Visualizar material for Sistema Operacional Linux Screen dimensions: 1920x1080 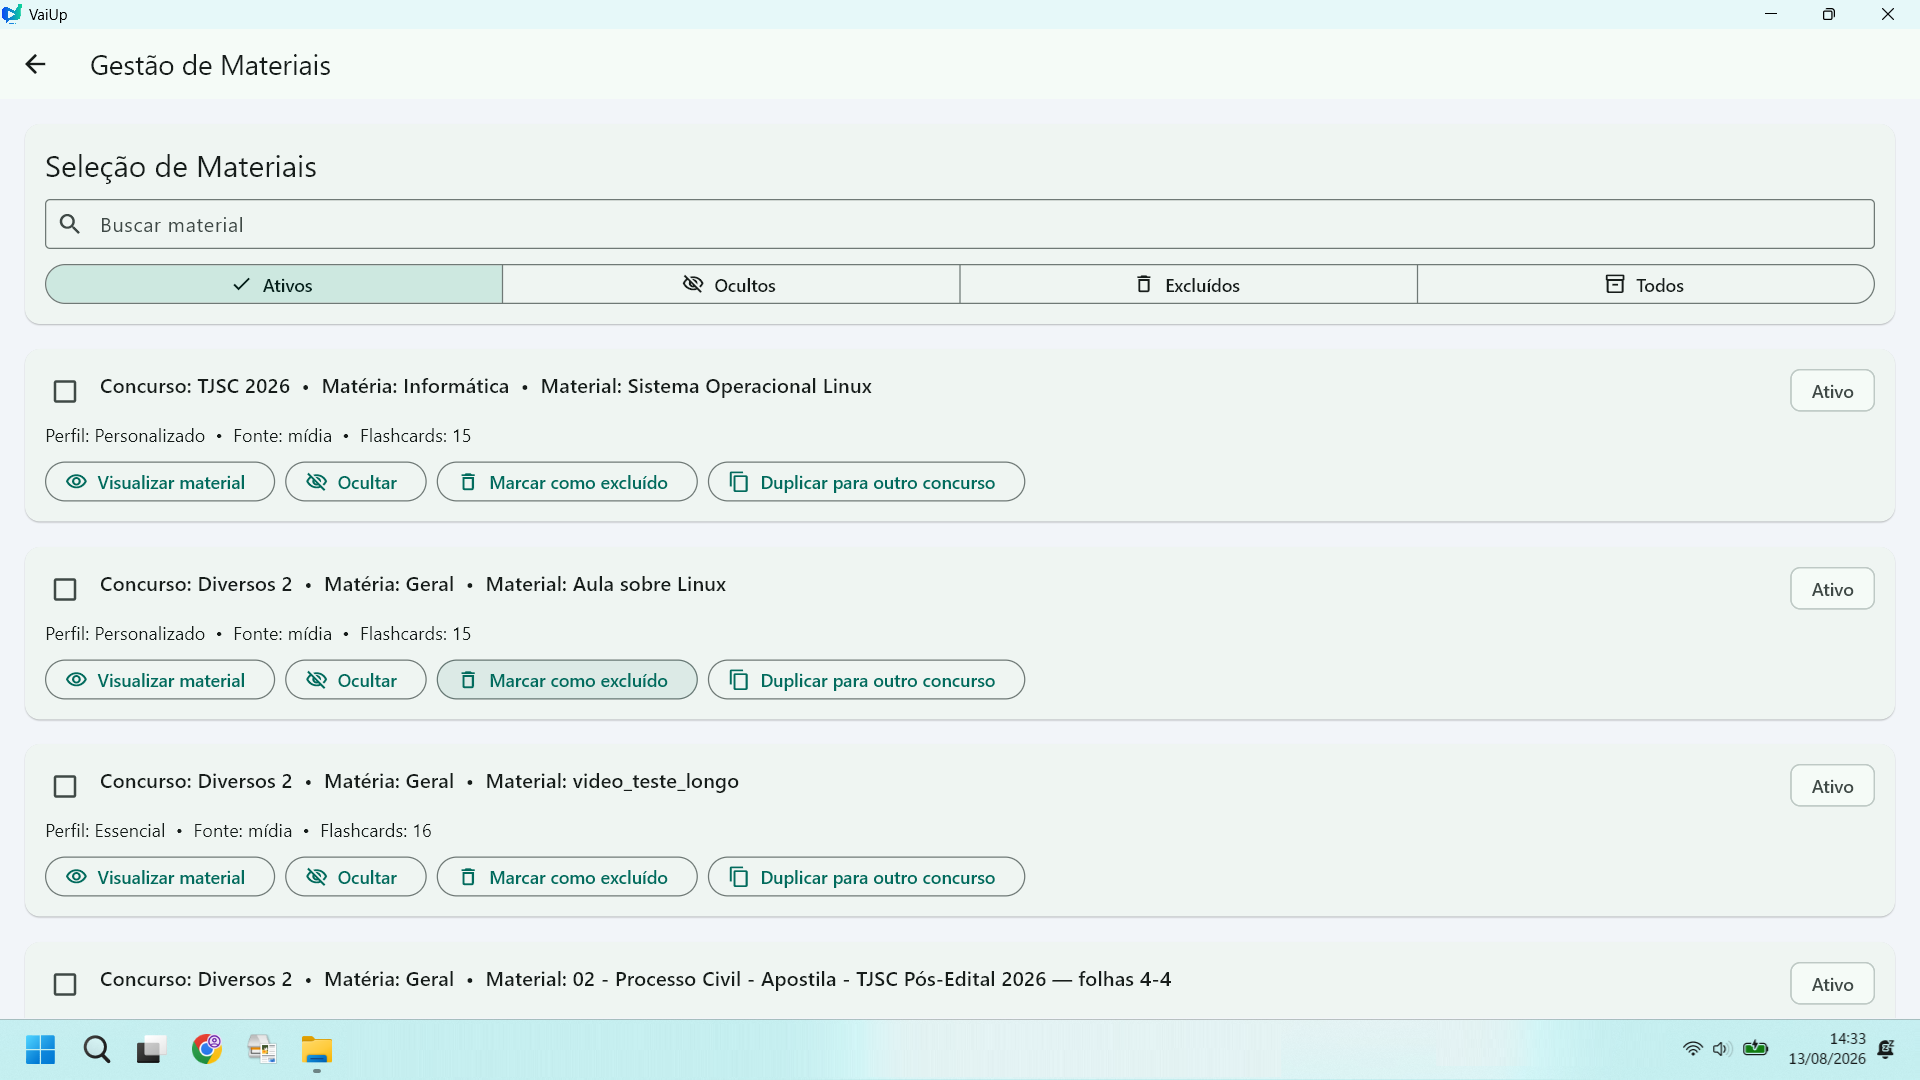[x=160, y=482]
